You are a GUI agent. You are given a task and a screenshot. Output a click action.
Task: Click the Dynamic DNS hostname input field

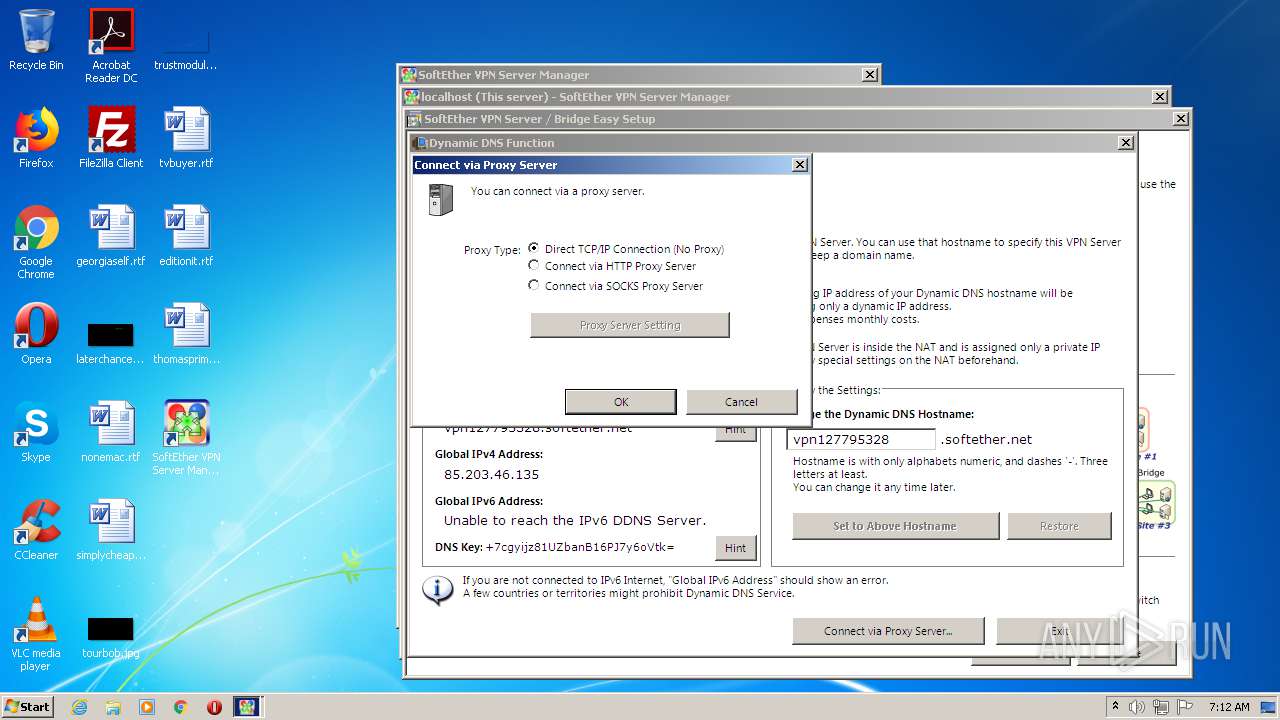861,439
